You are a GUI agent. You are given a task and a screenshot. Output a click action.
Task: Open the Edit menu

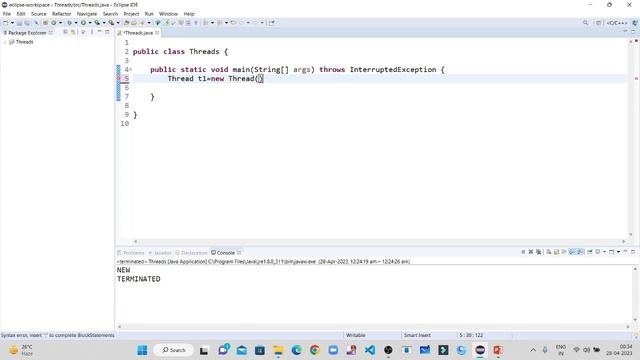(21, 14)
